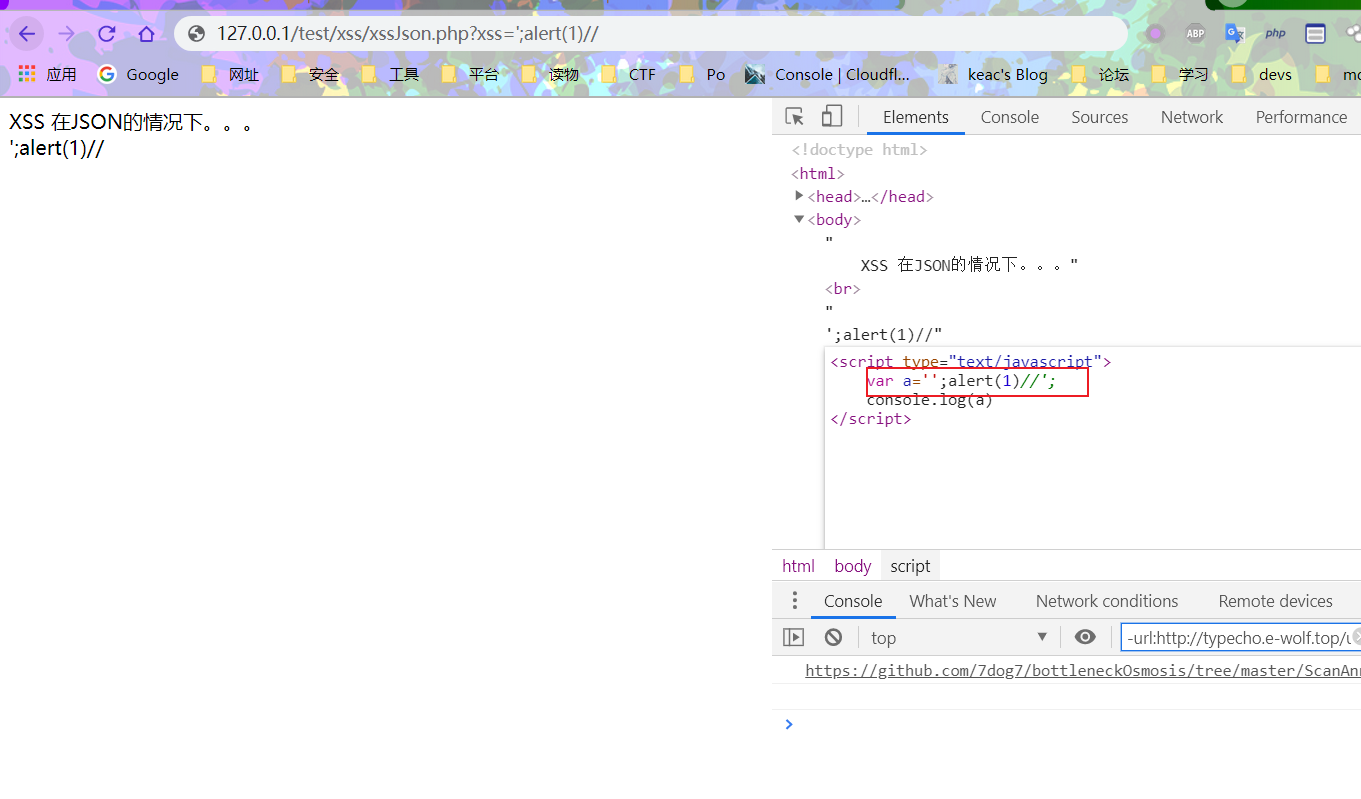Screen dimensions: 1361x799
Task: Click the "';alert(1)//" text node in DOM
Action: (x=884, y=334)
